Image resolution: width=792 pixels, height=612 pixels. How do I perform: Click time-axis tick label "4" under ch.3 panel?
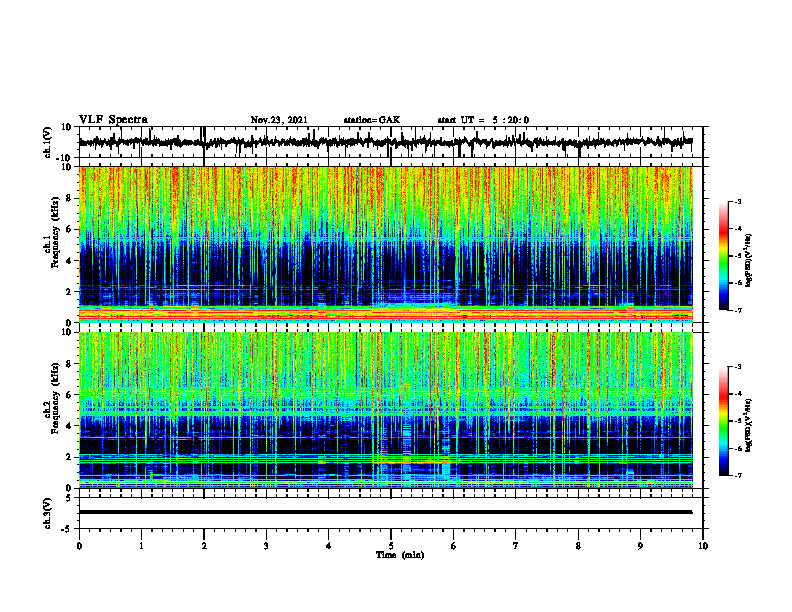(328, 546)
